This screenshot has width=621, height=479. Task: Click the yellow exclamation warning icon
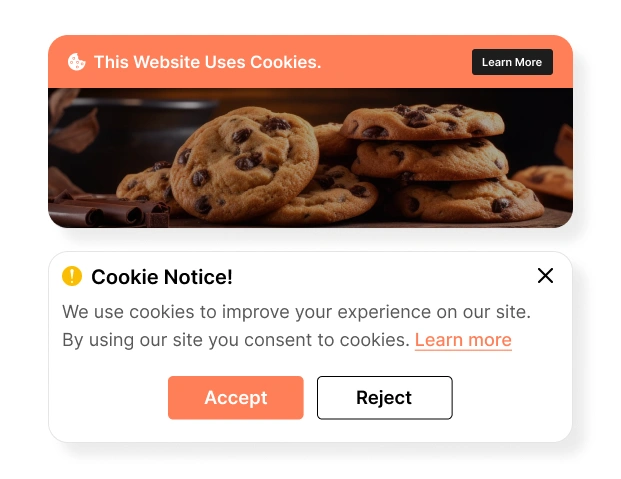[72, 276]
